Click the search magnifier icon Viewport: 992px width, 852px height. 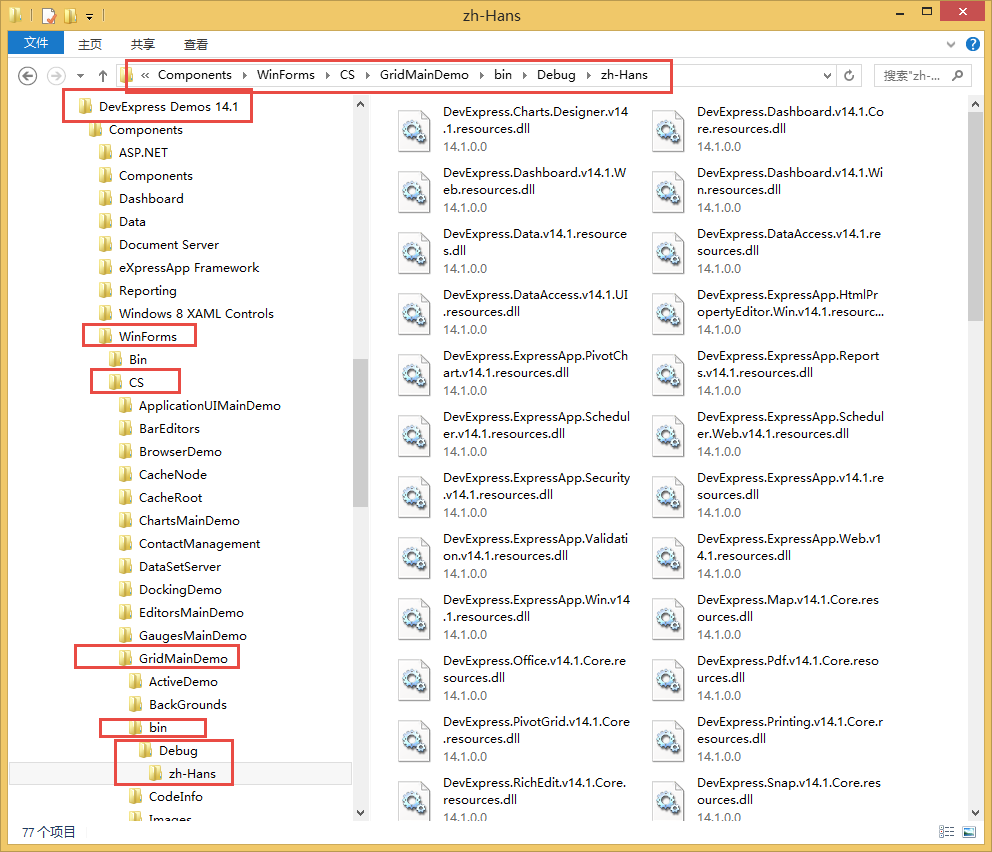(x=958, y=76)
